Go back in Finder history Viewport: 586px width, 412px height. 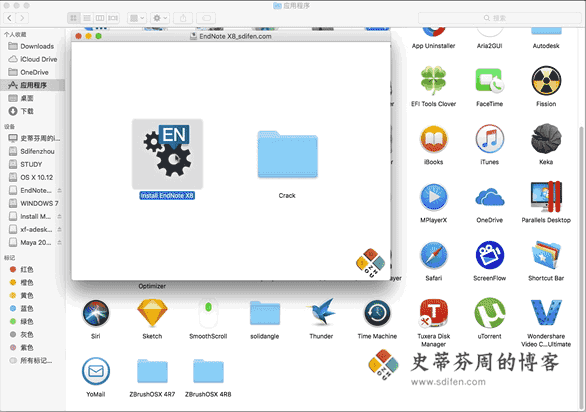(10, 18)
